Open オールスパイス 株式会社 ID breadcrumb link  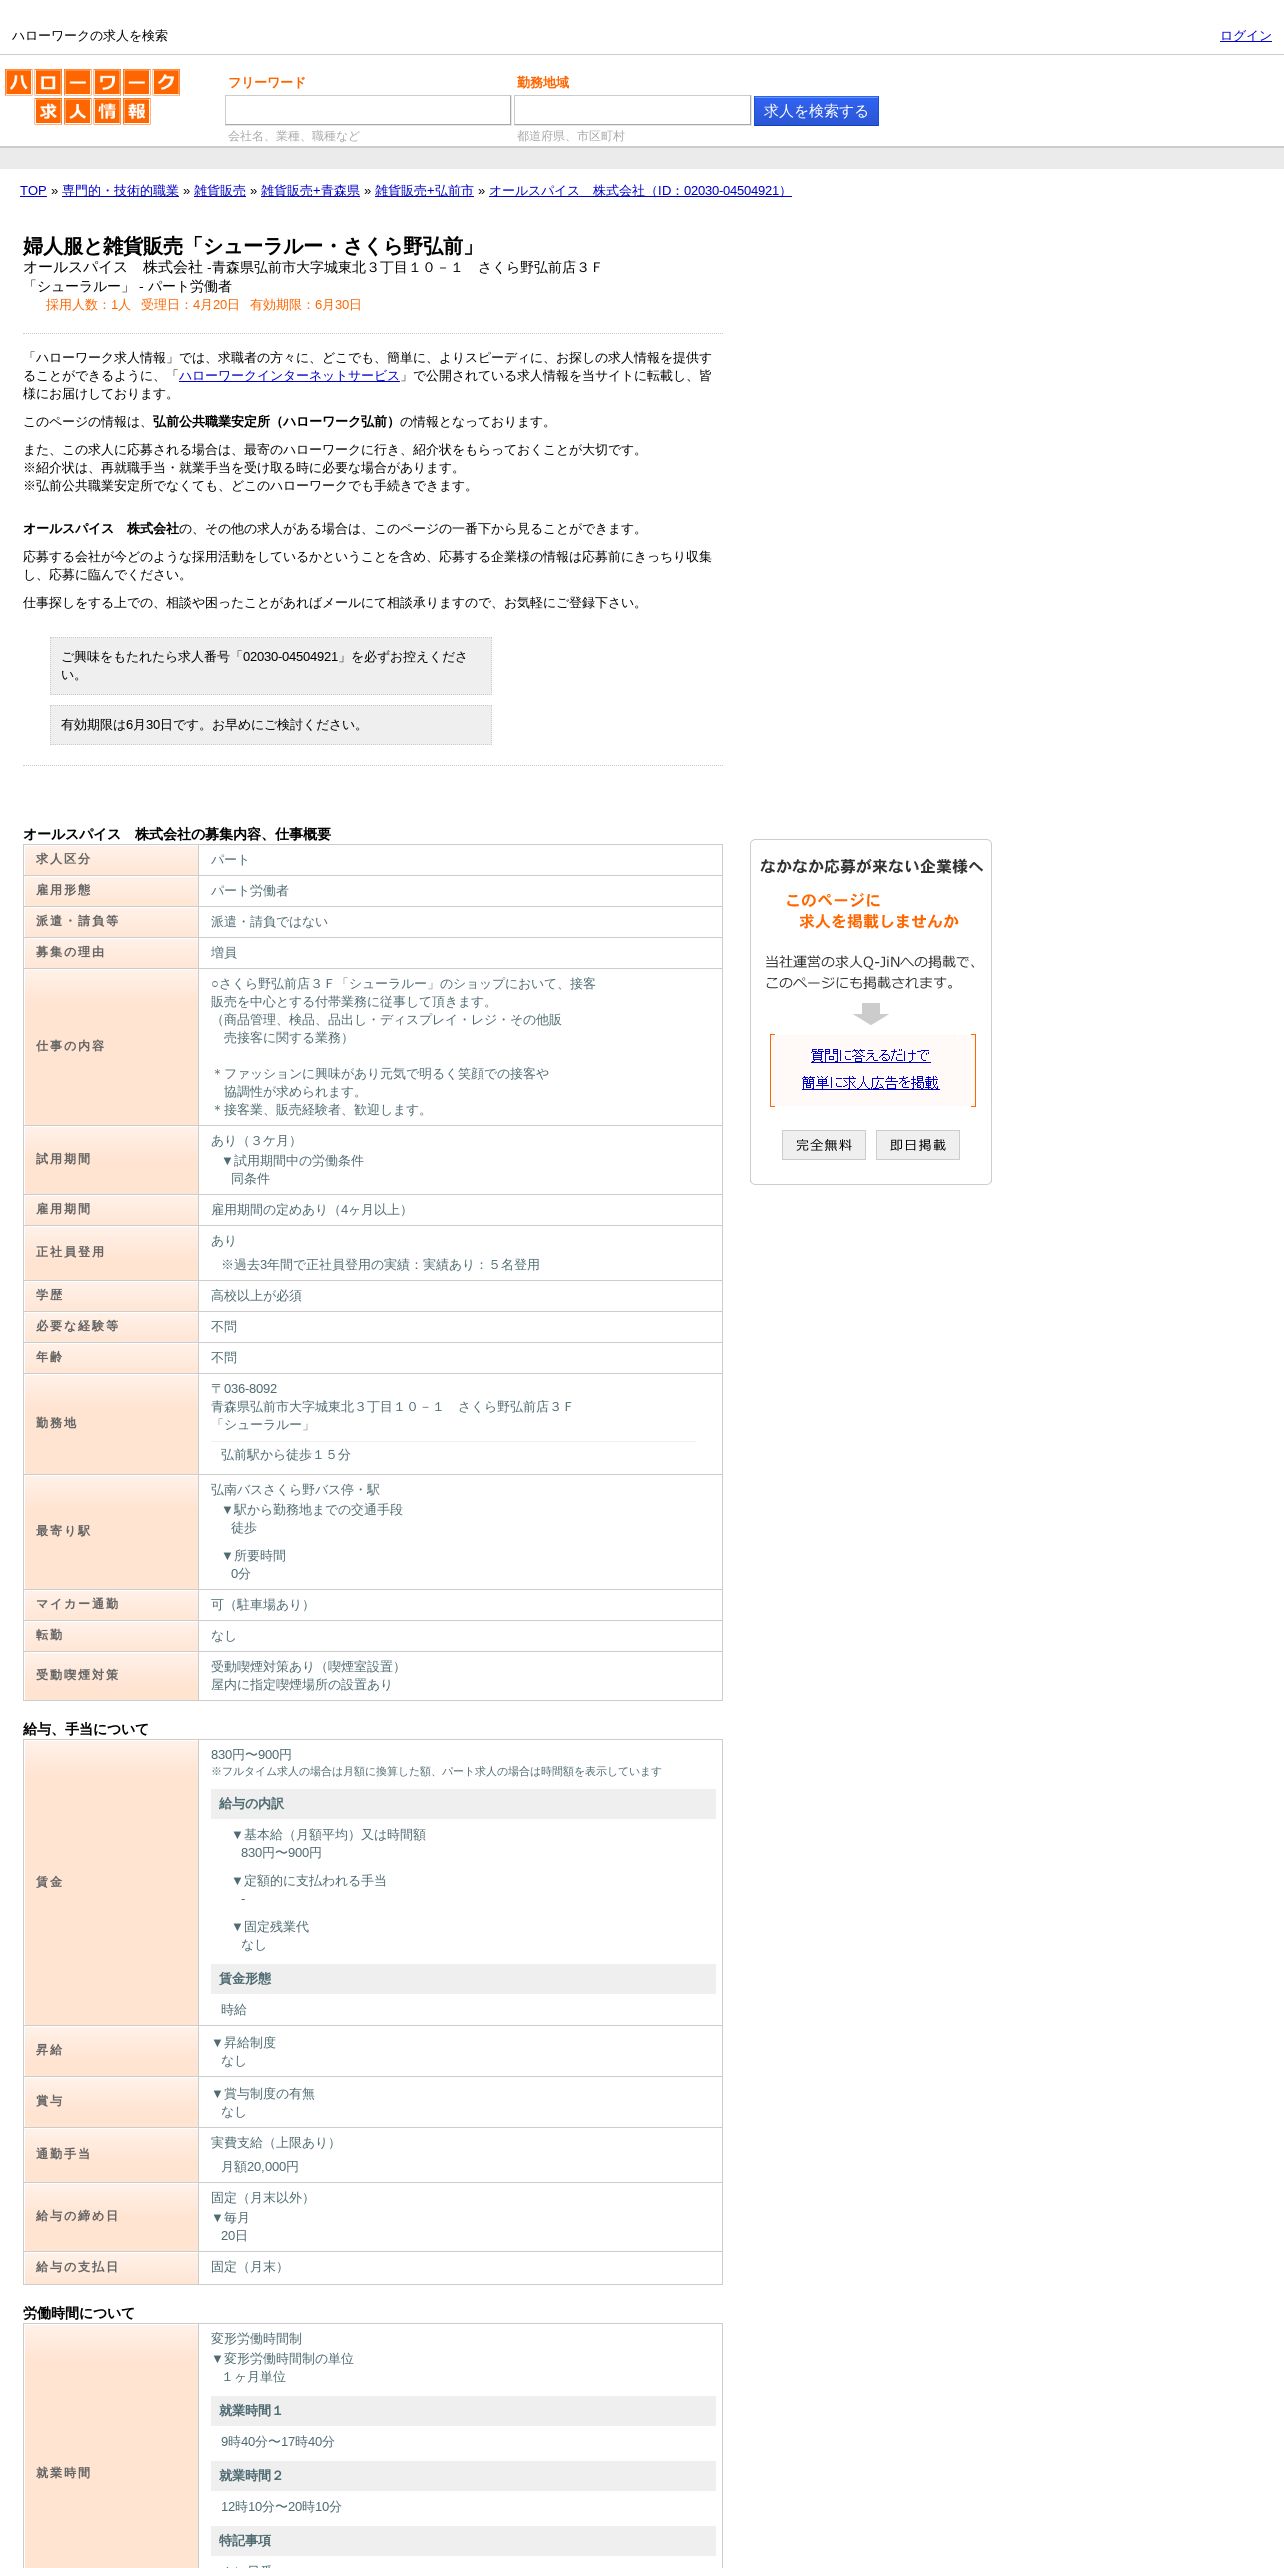click(640, 191)
